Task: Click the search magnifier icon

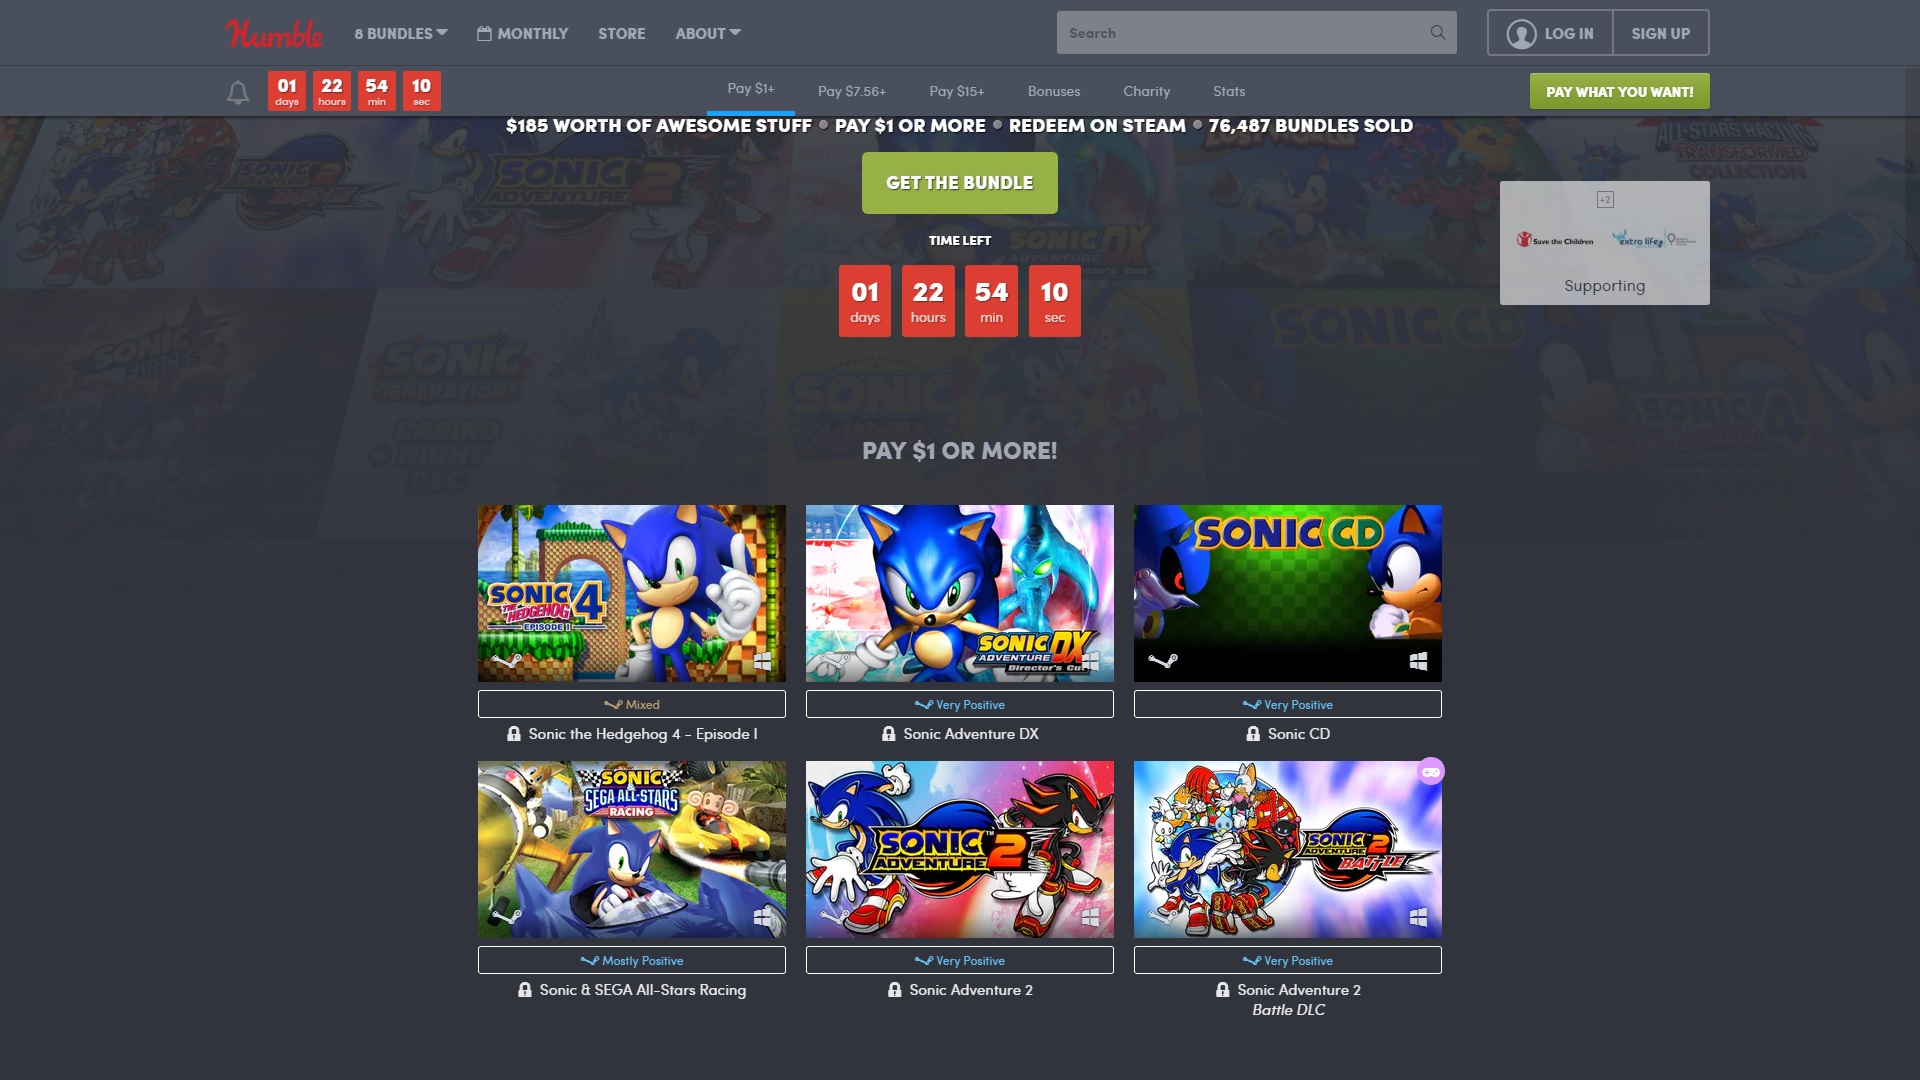Action: pos(1437,33)
